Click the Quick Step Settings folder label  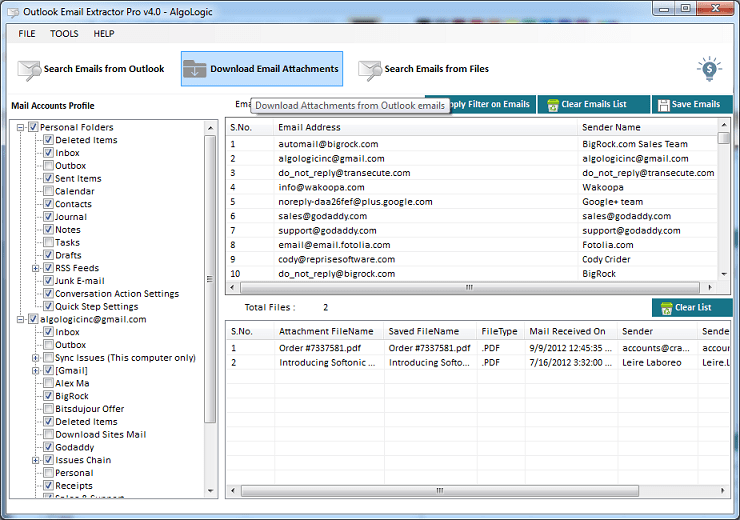coord(96,306)
